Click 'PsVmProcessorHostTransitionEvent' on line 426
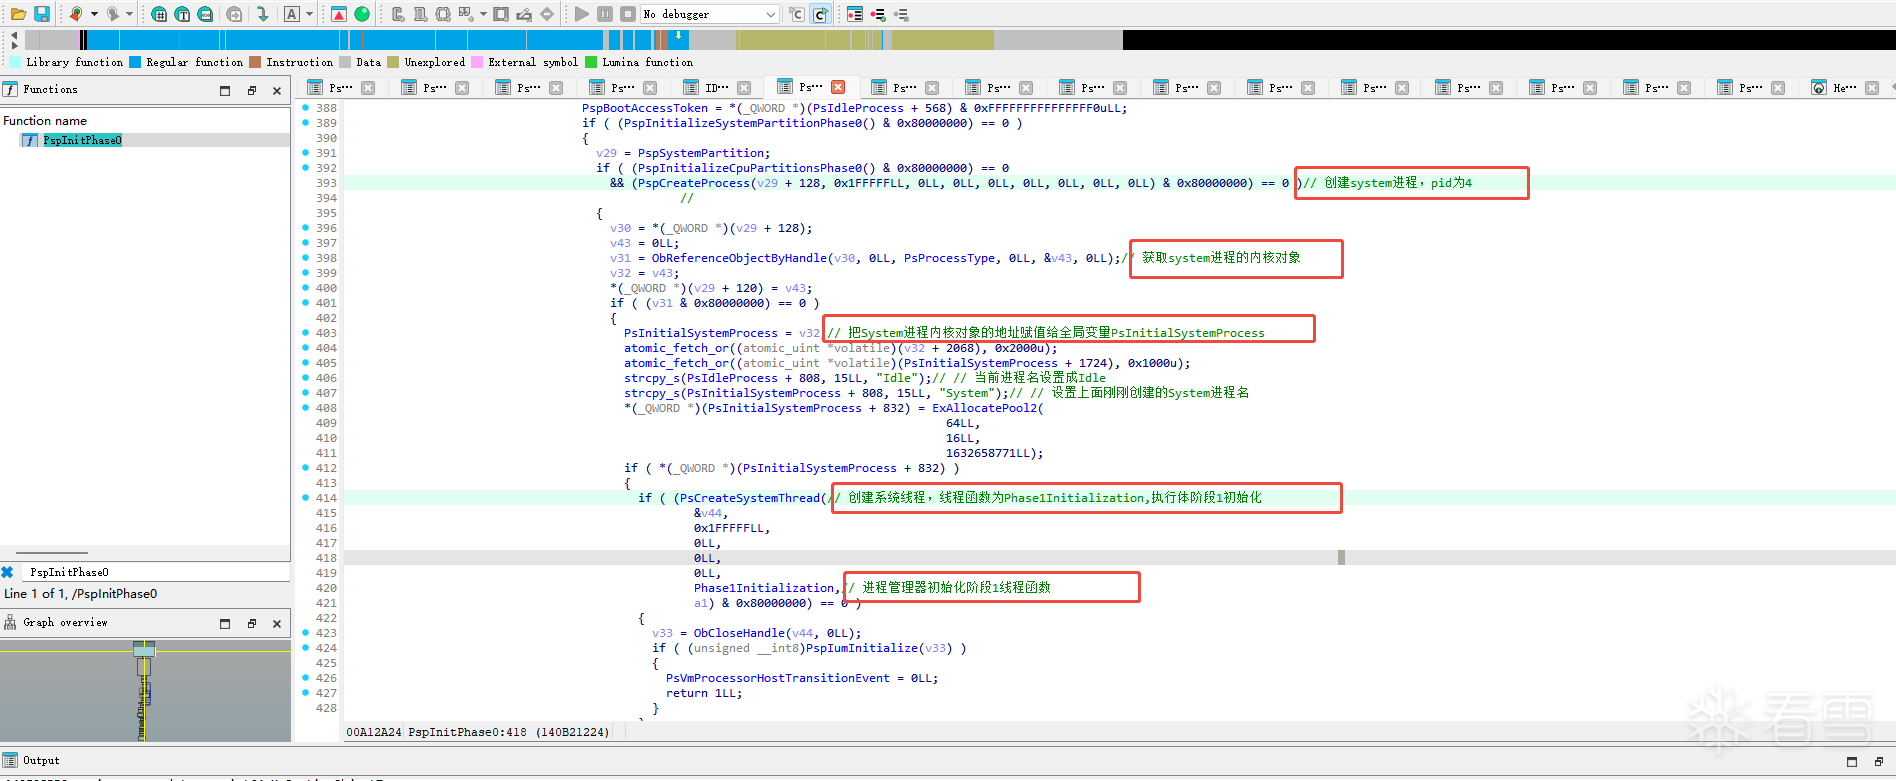 pyautogui.click(x=778, y=678)
